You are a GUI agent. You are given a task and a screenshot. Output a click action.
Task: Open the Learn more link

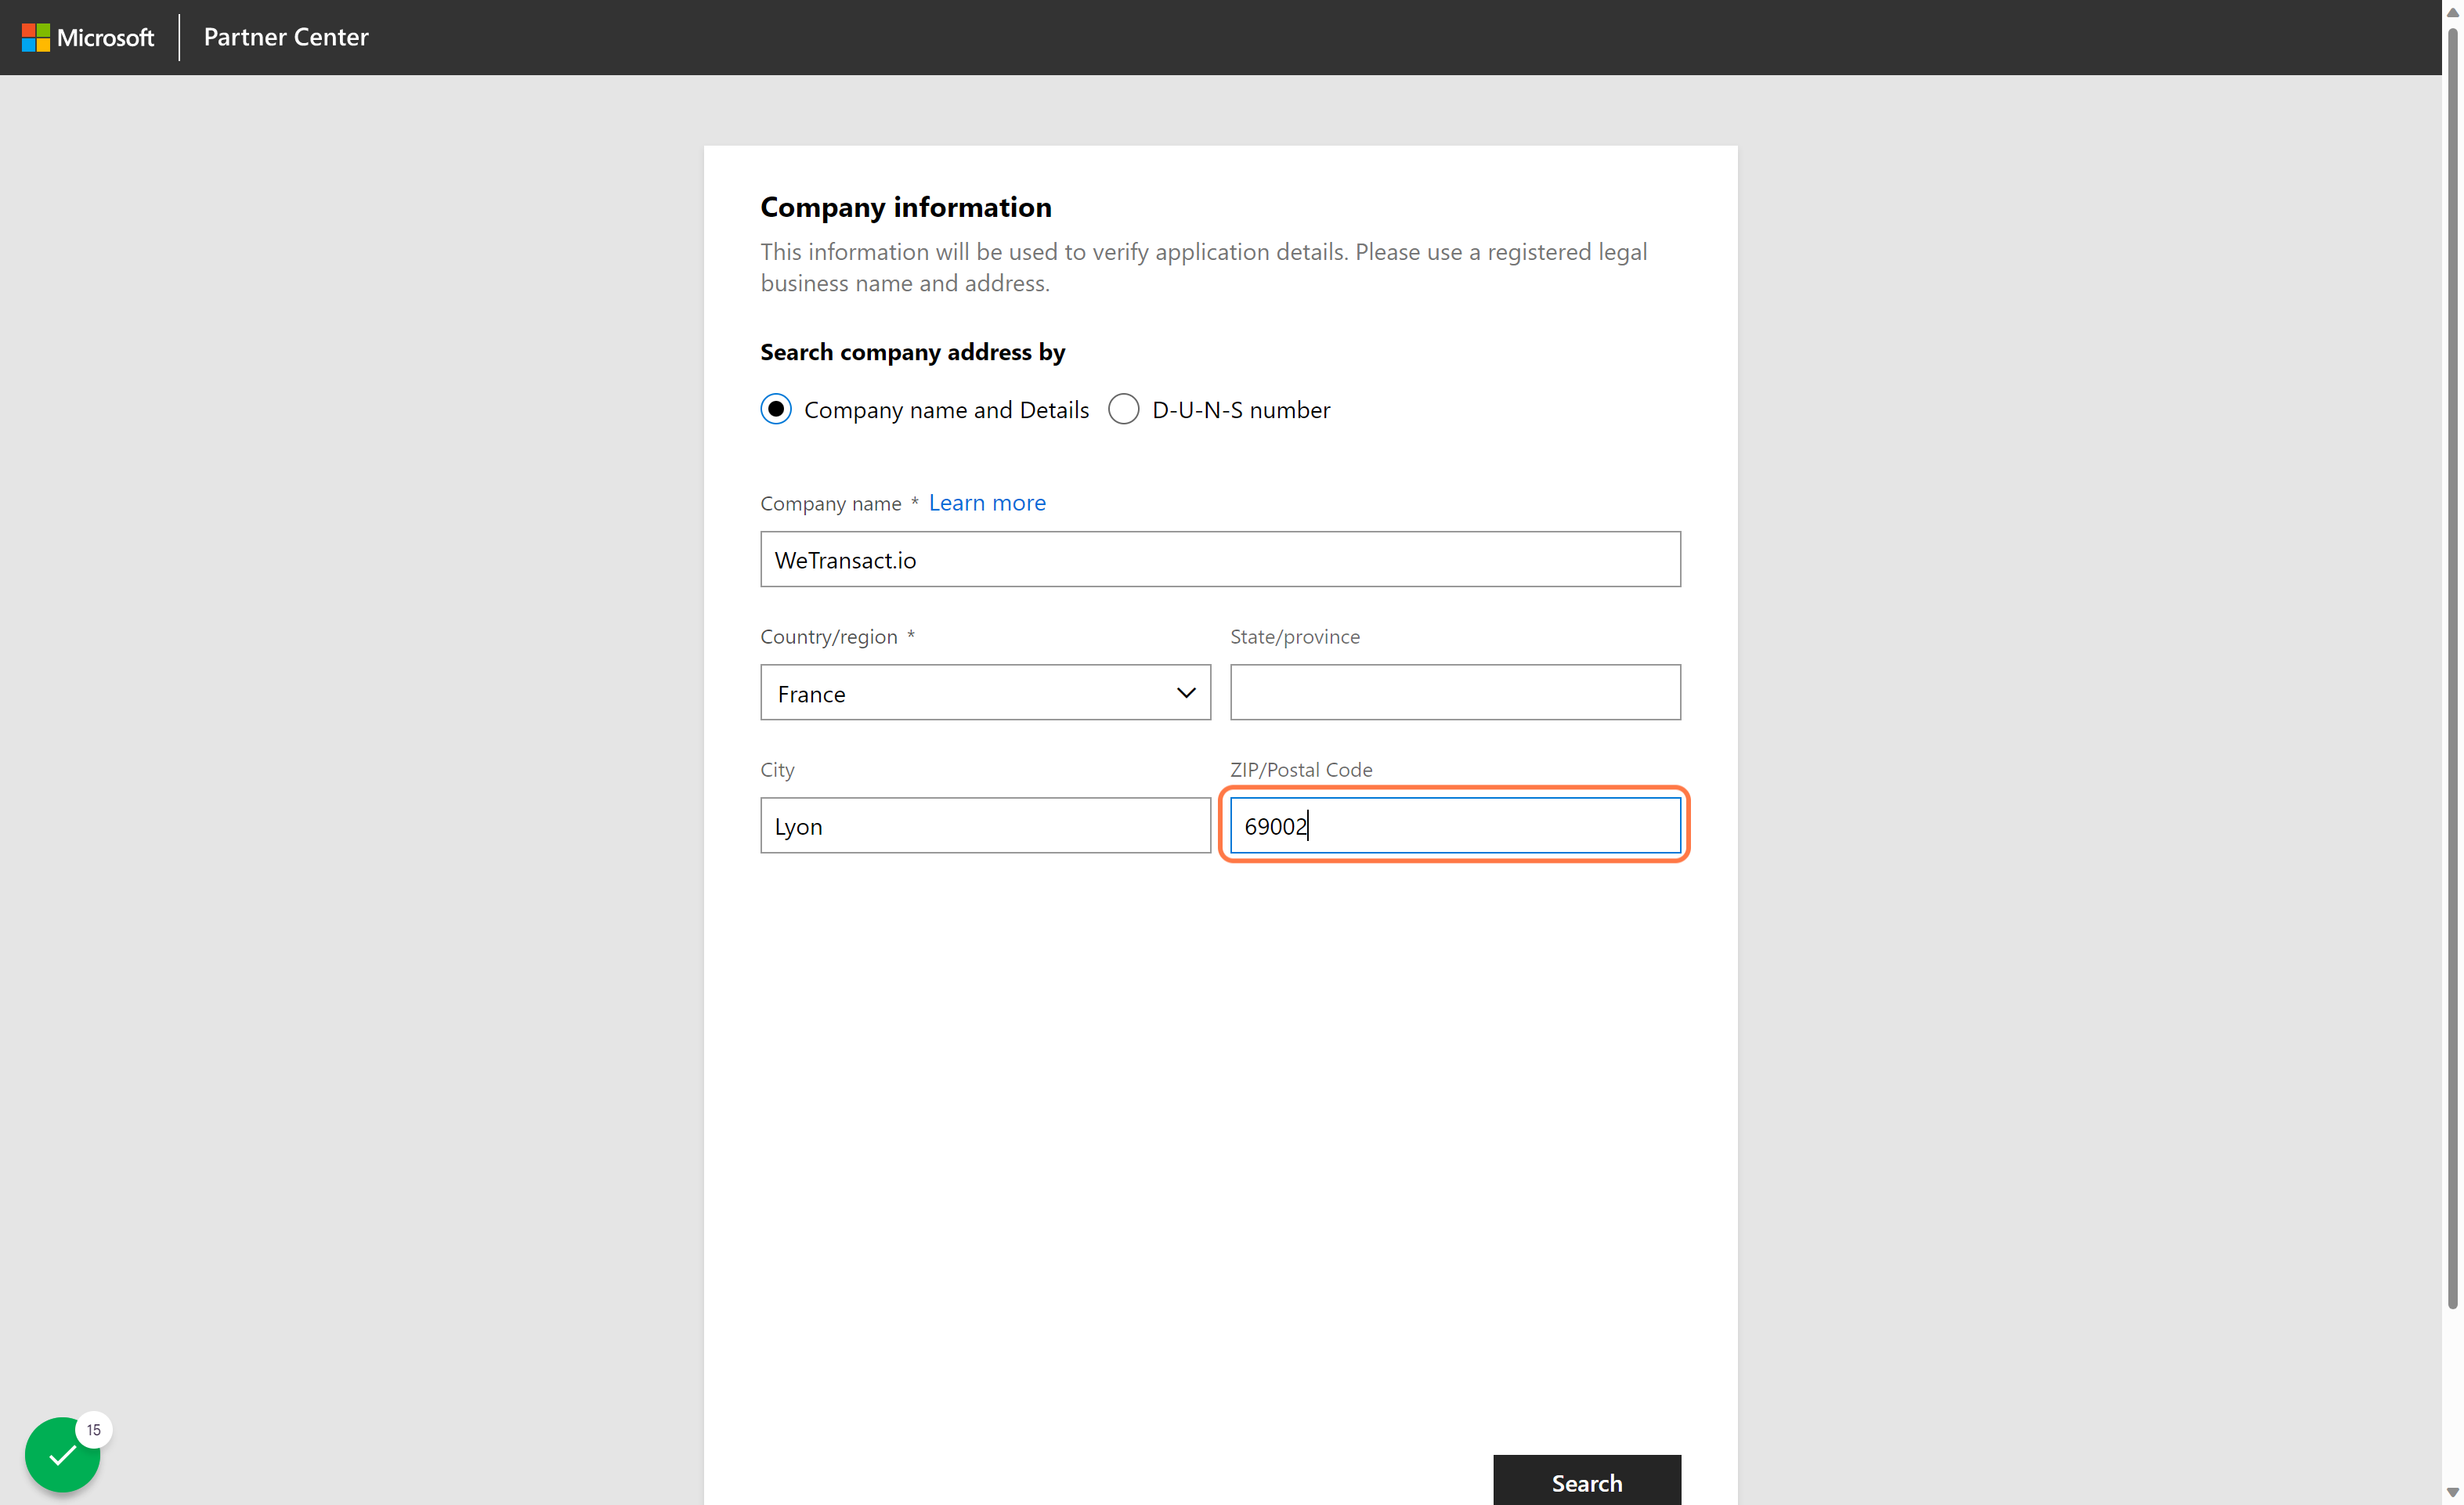click(x=987, y=502)
